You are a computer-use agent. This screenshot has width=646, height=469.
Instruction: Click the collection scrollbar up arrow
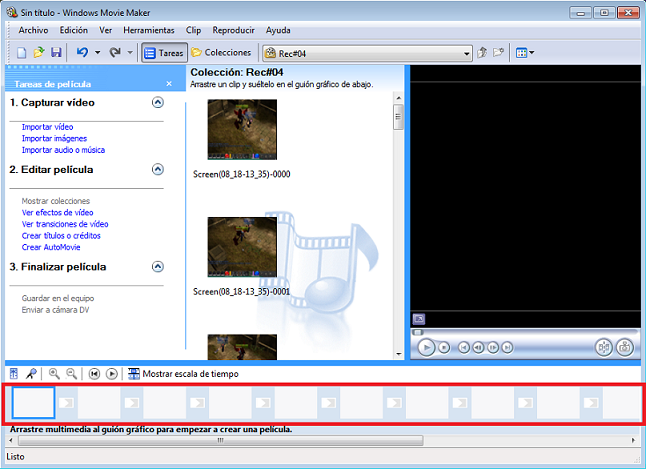click(398, 98)
